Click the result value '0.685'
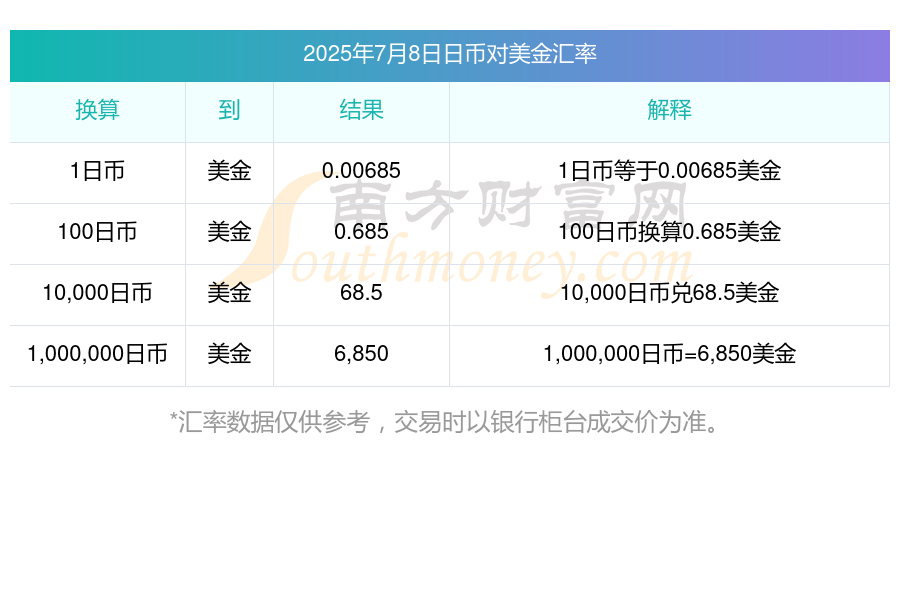Viewport: 900px width, 600px height. (361, 232)
